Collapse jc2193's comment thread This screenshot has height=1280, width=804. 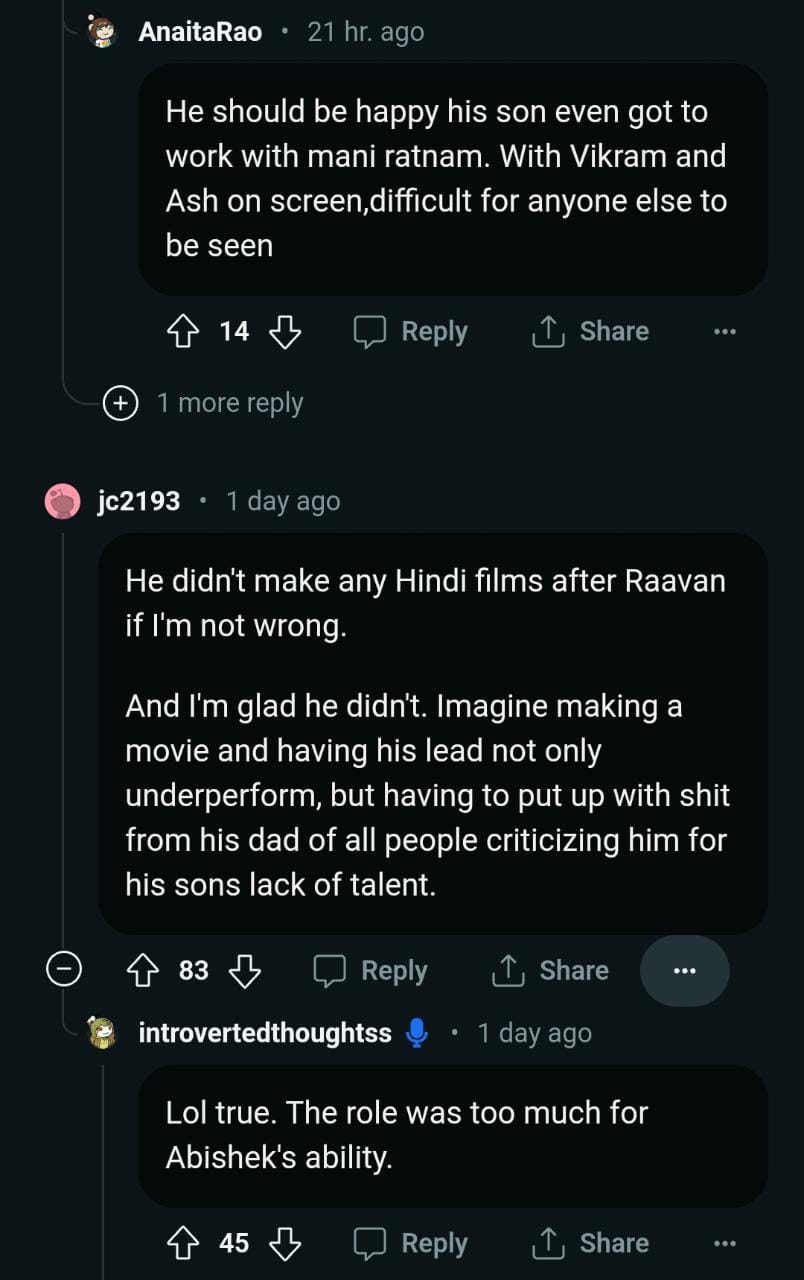tap(64, 970)
